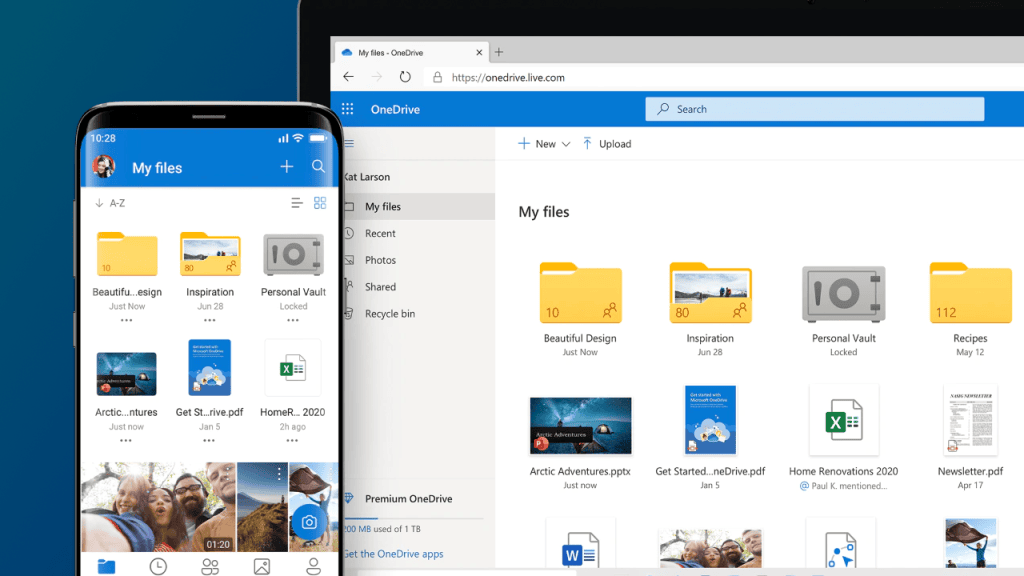Switch to grid view in phone app
This screenshot has width=1024, height=576.
pos(320,203)
